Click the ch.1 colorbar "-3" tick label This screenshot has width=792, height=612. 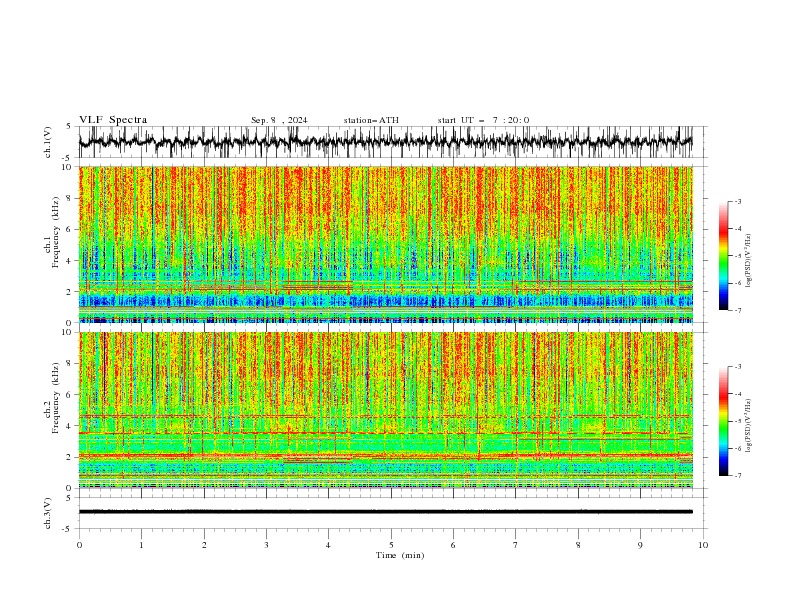click(x=737, y=201)
